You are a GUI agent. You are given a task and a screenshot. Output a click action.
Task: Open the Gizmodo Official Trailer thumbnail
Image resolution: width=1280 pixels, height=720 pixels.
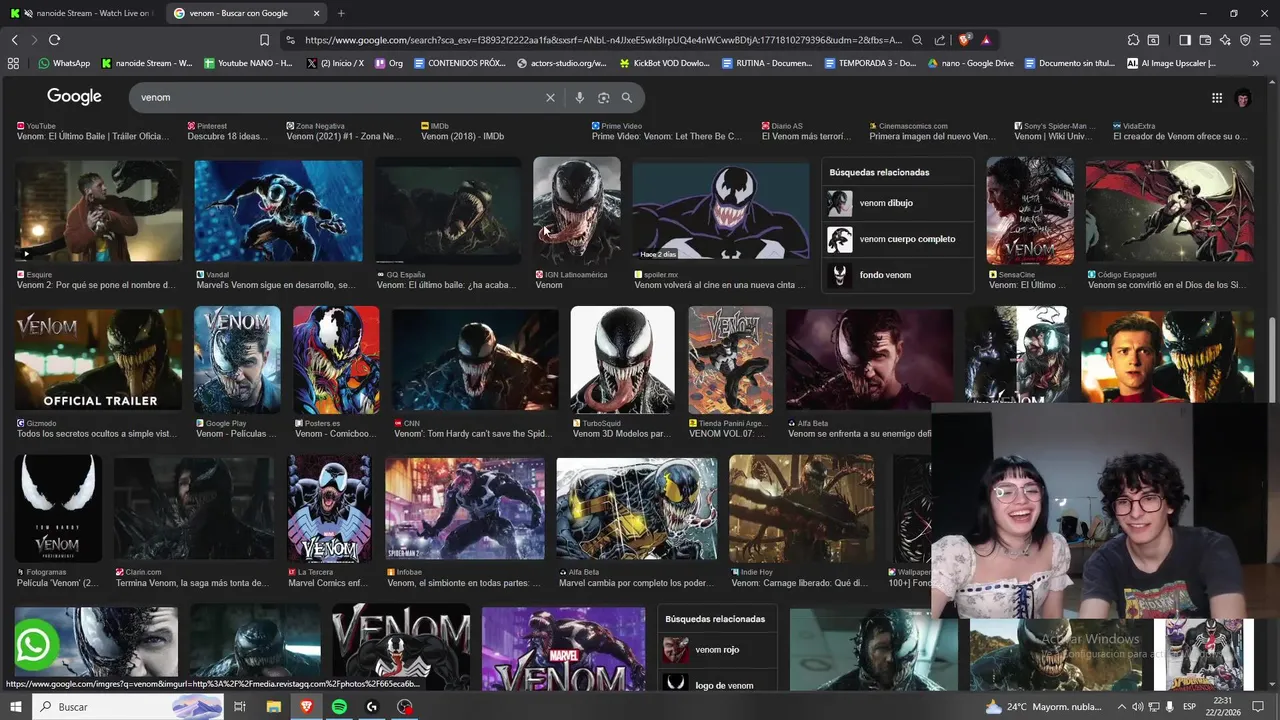point(98,360)
